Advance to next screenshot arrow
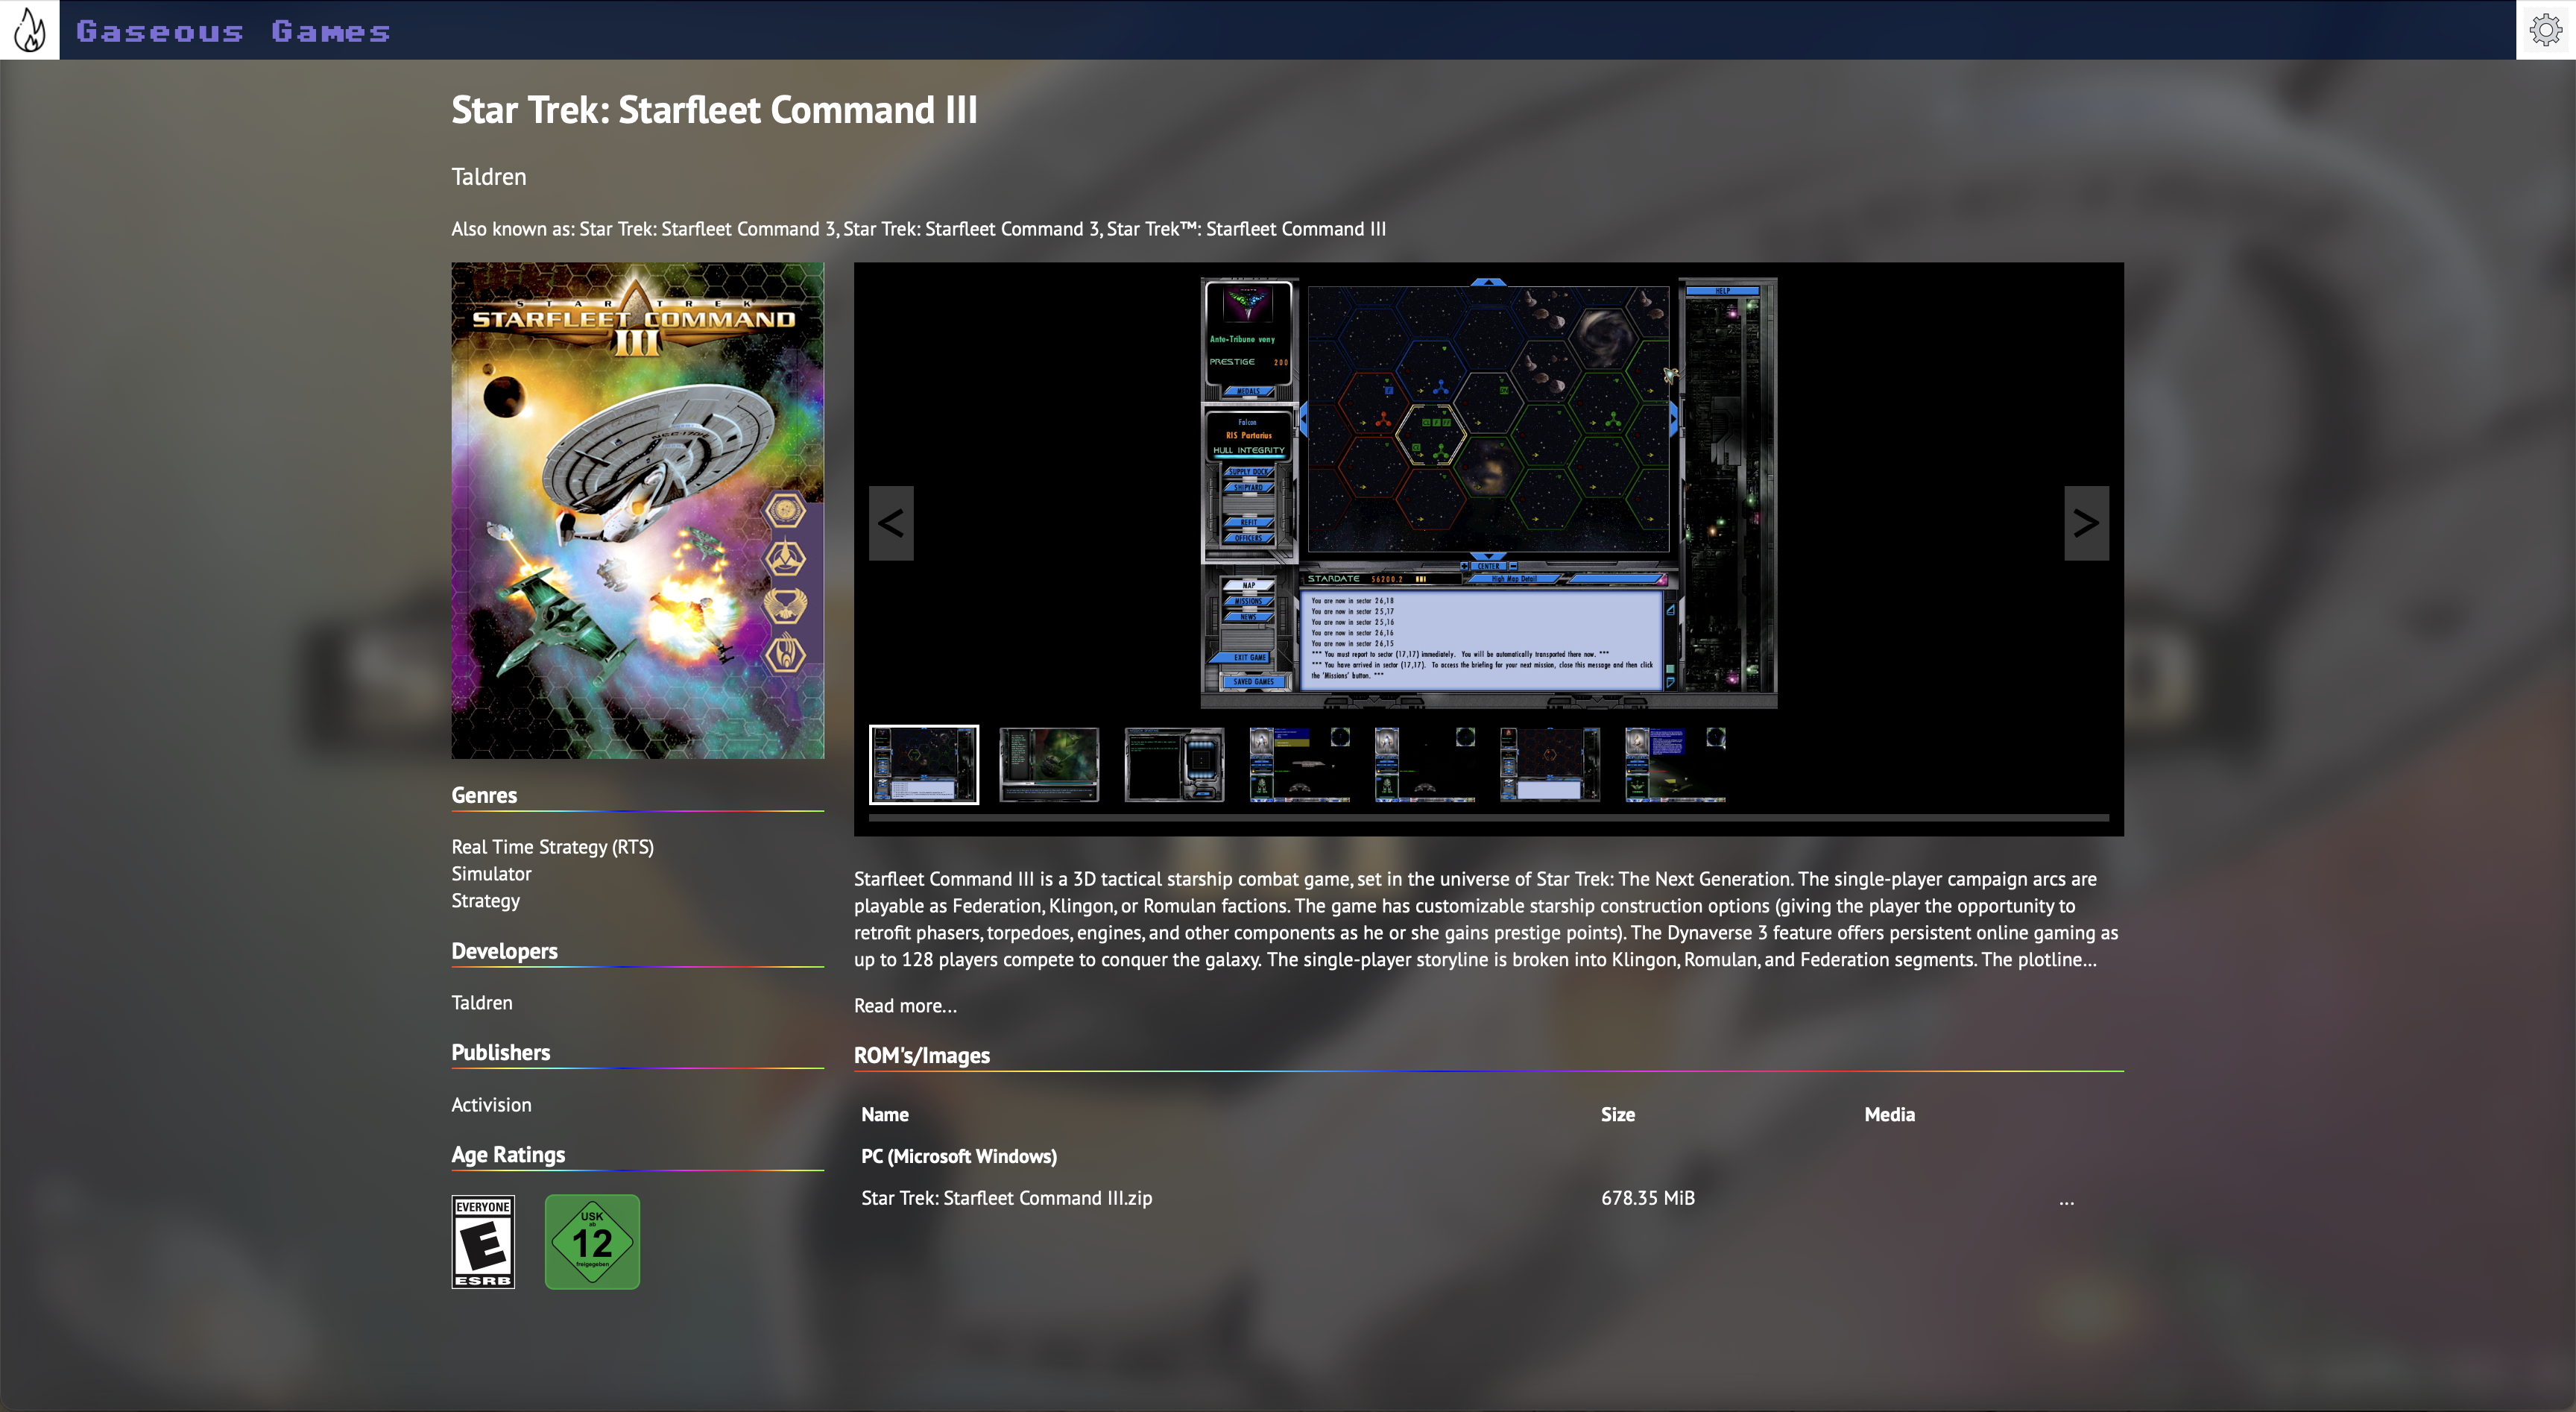 click(x=2086, y=523)
